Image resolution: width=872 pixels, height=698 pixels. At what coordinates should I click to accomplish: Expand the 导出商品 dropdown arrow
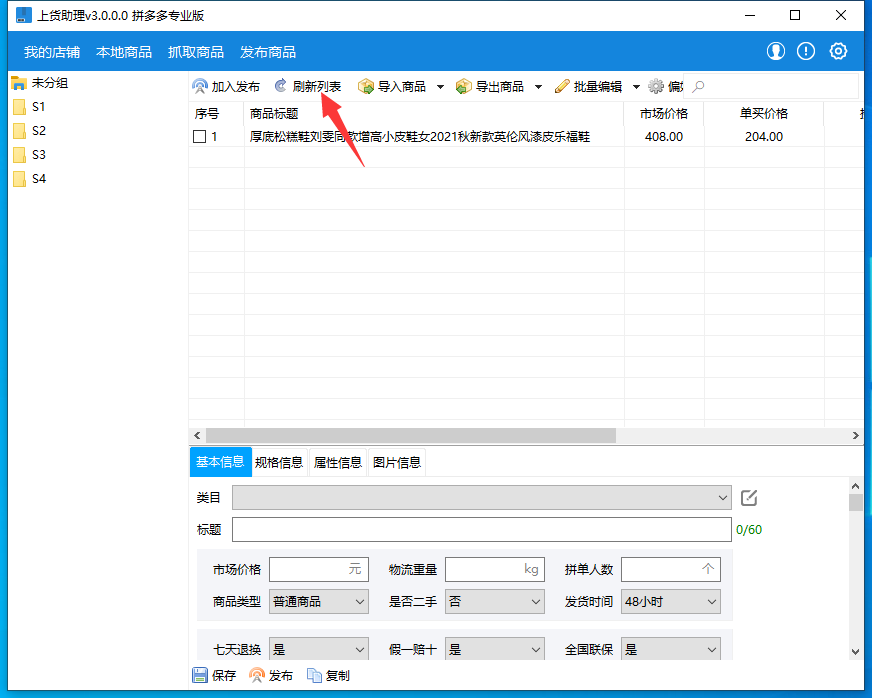(538, 87)
